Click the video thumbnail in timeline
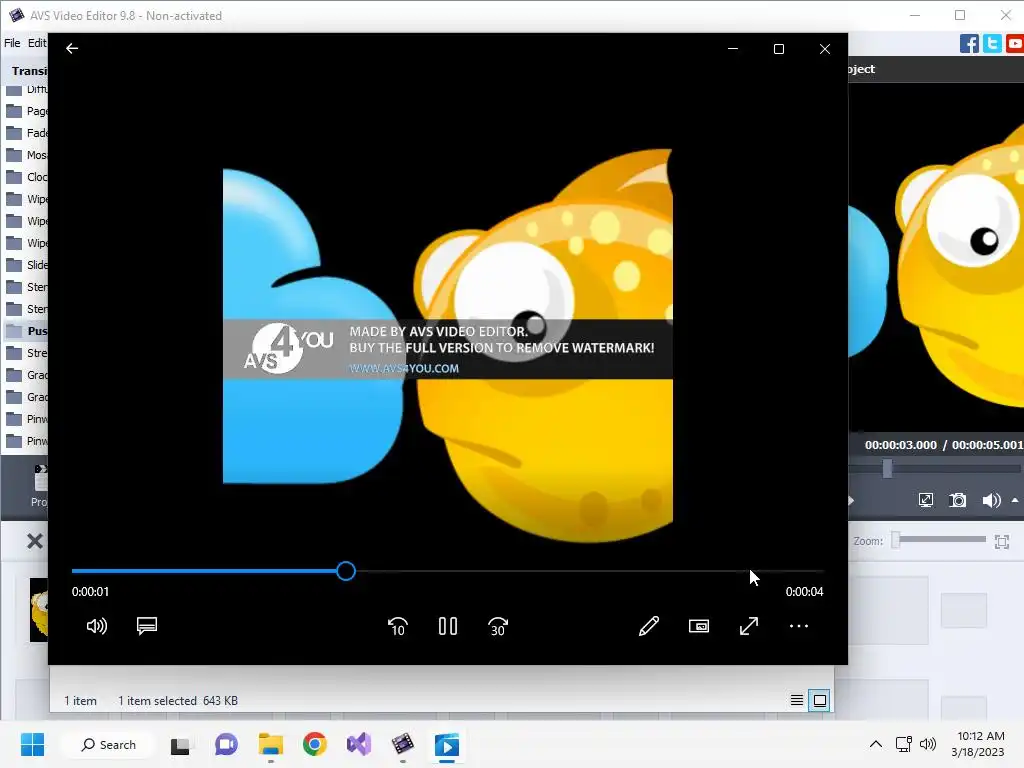This screenshot has width=1024, height=768. coord(39,610)
